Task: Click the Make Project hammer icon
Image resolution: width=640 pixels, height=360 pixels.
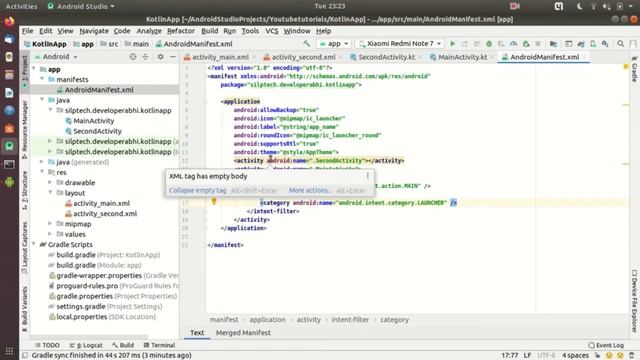Action: click(307, 44)
